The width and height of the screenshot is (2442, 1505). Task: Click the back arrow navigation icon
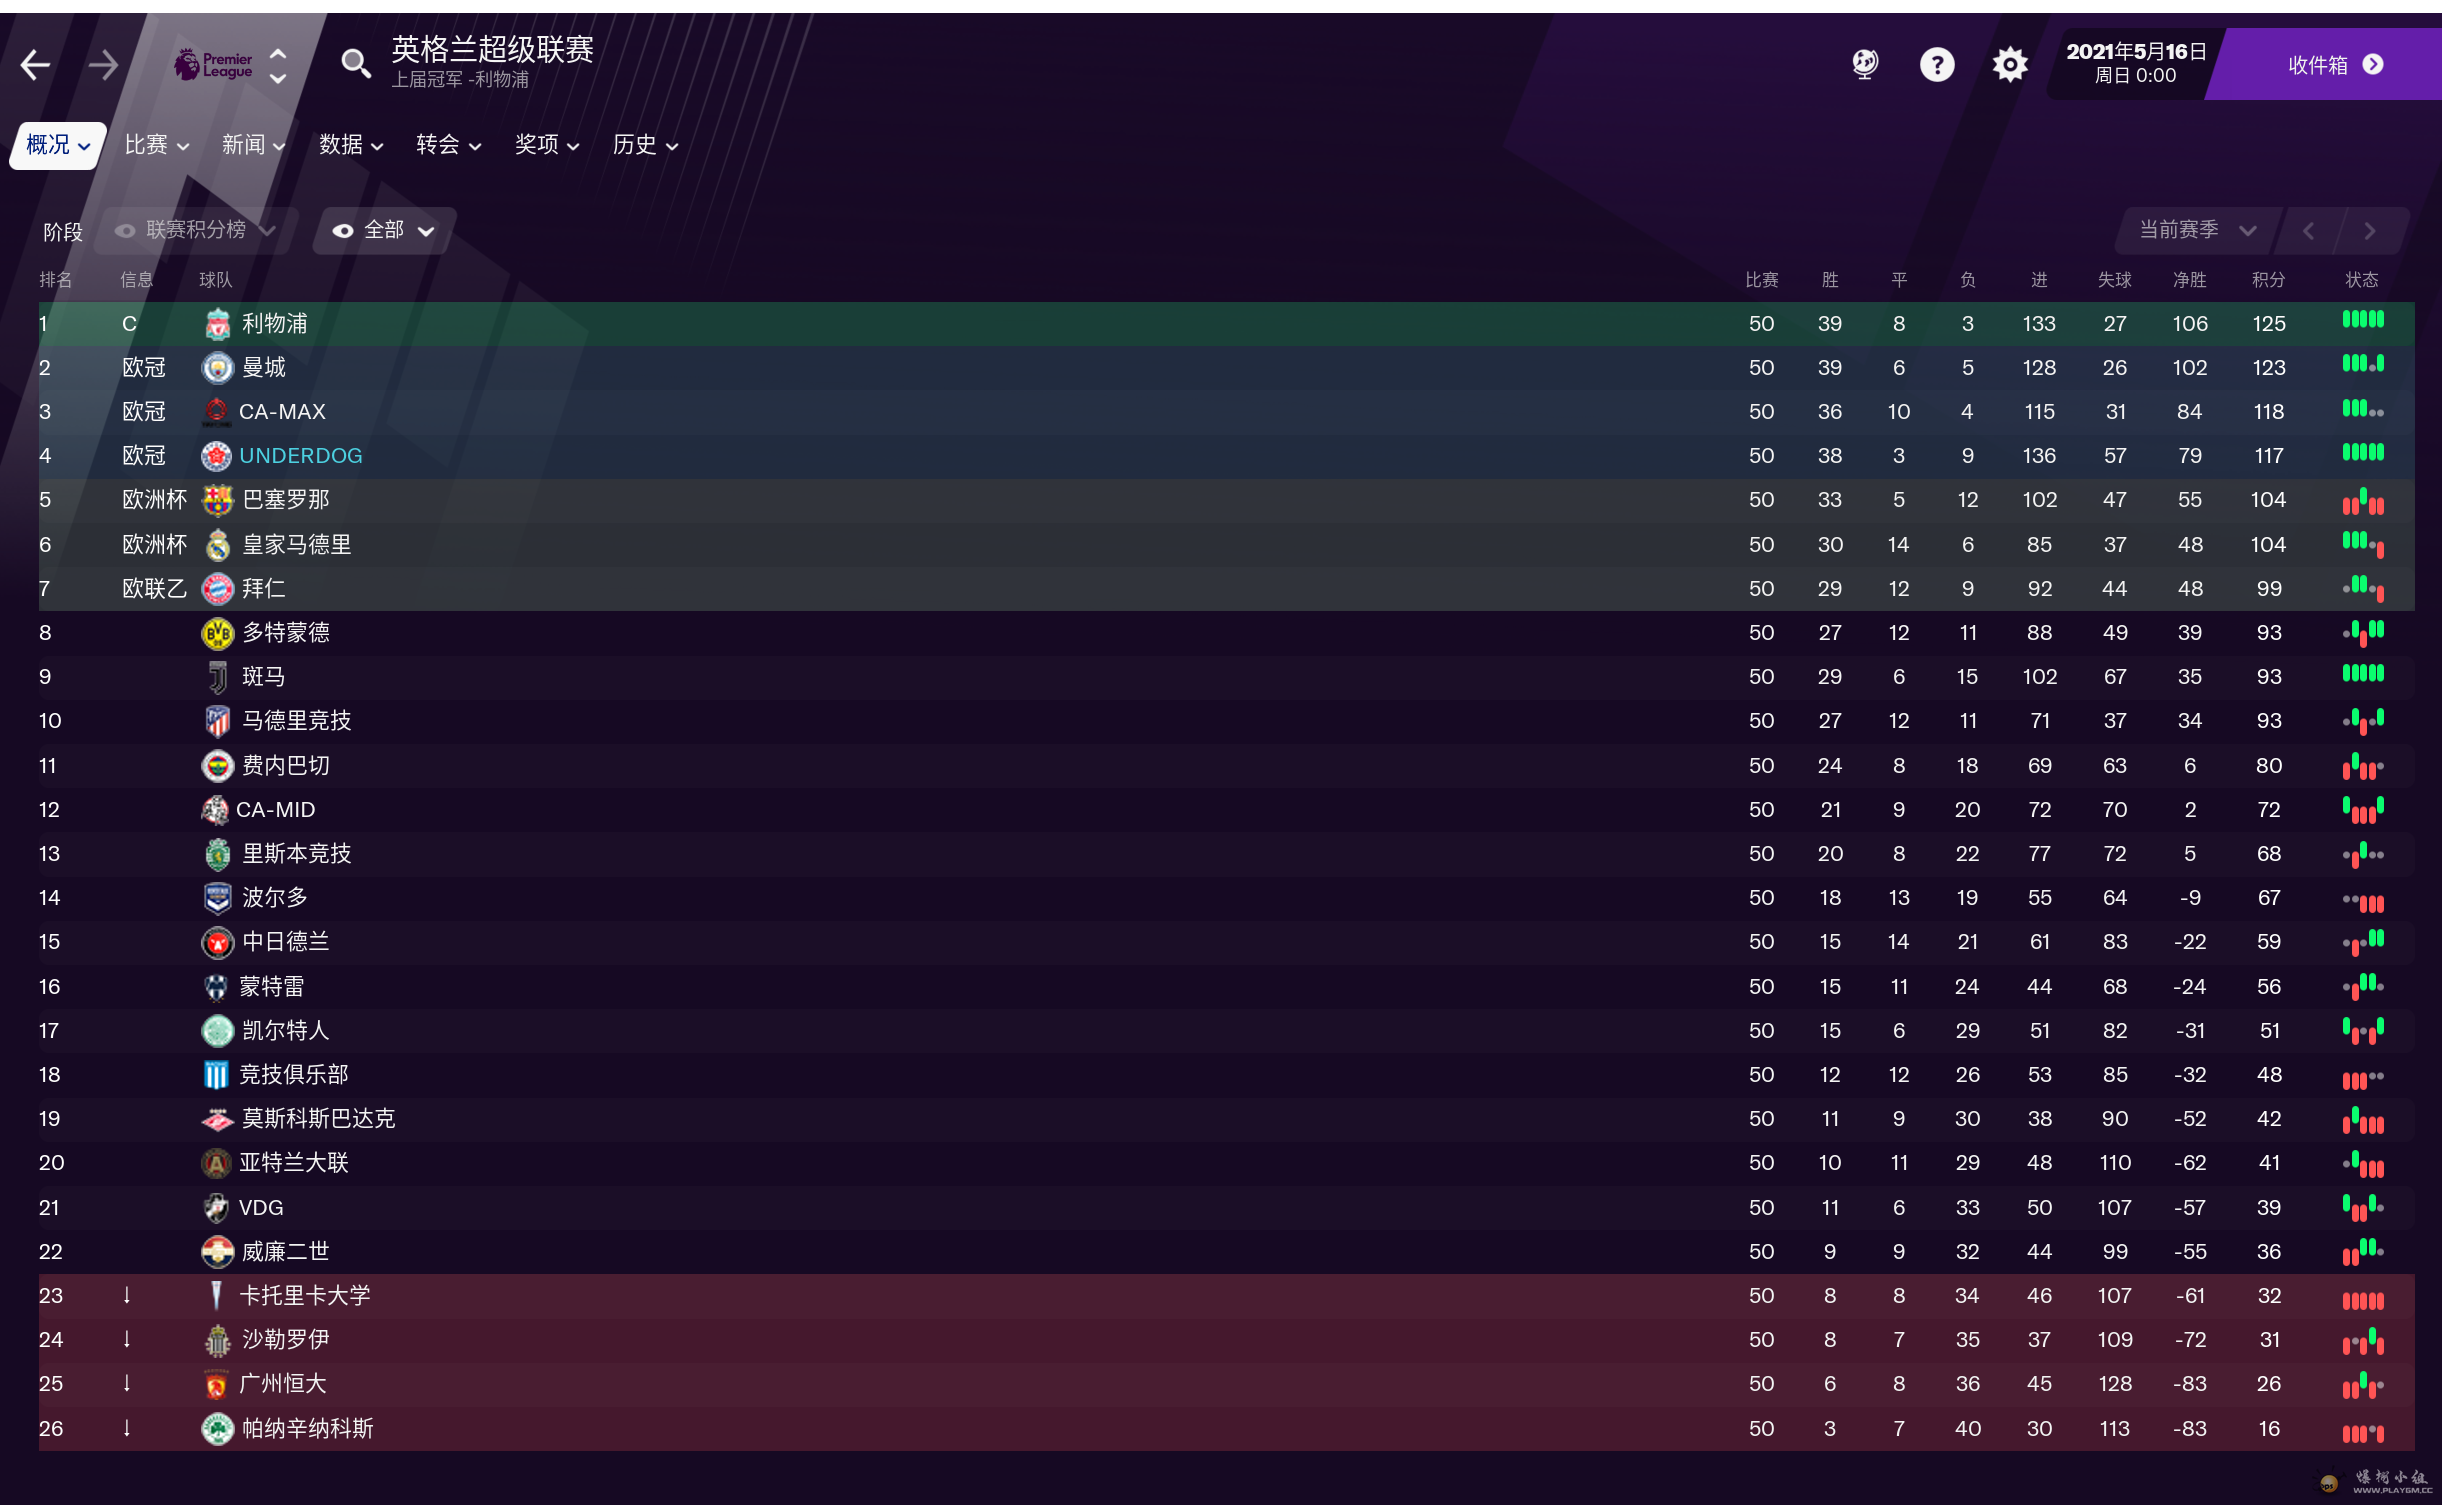click(36, 66)
